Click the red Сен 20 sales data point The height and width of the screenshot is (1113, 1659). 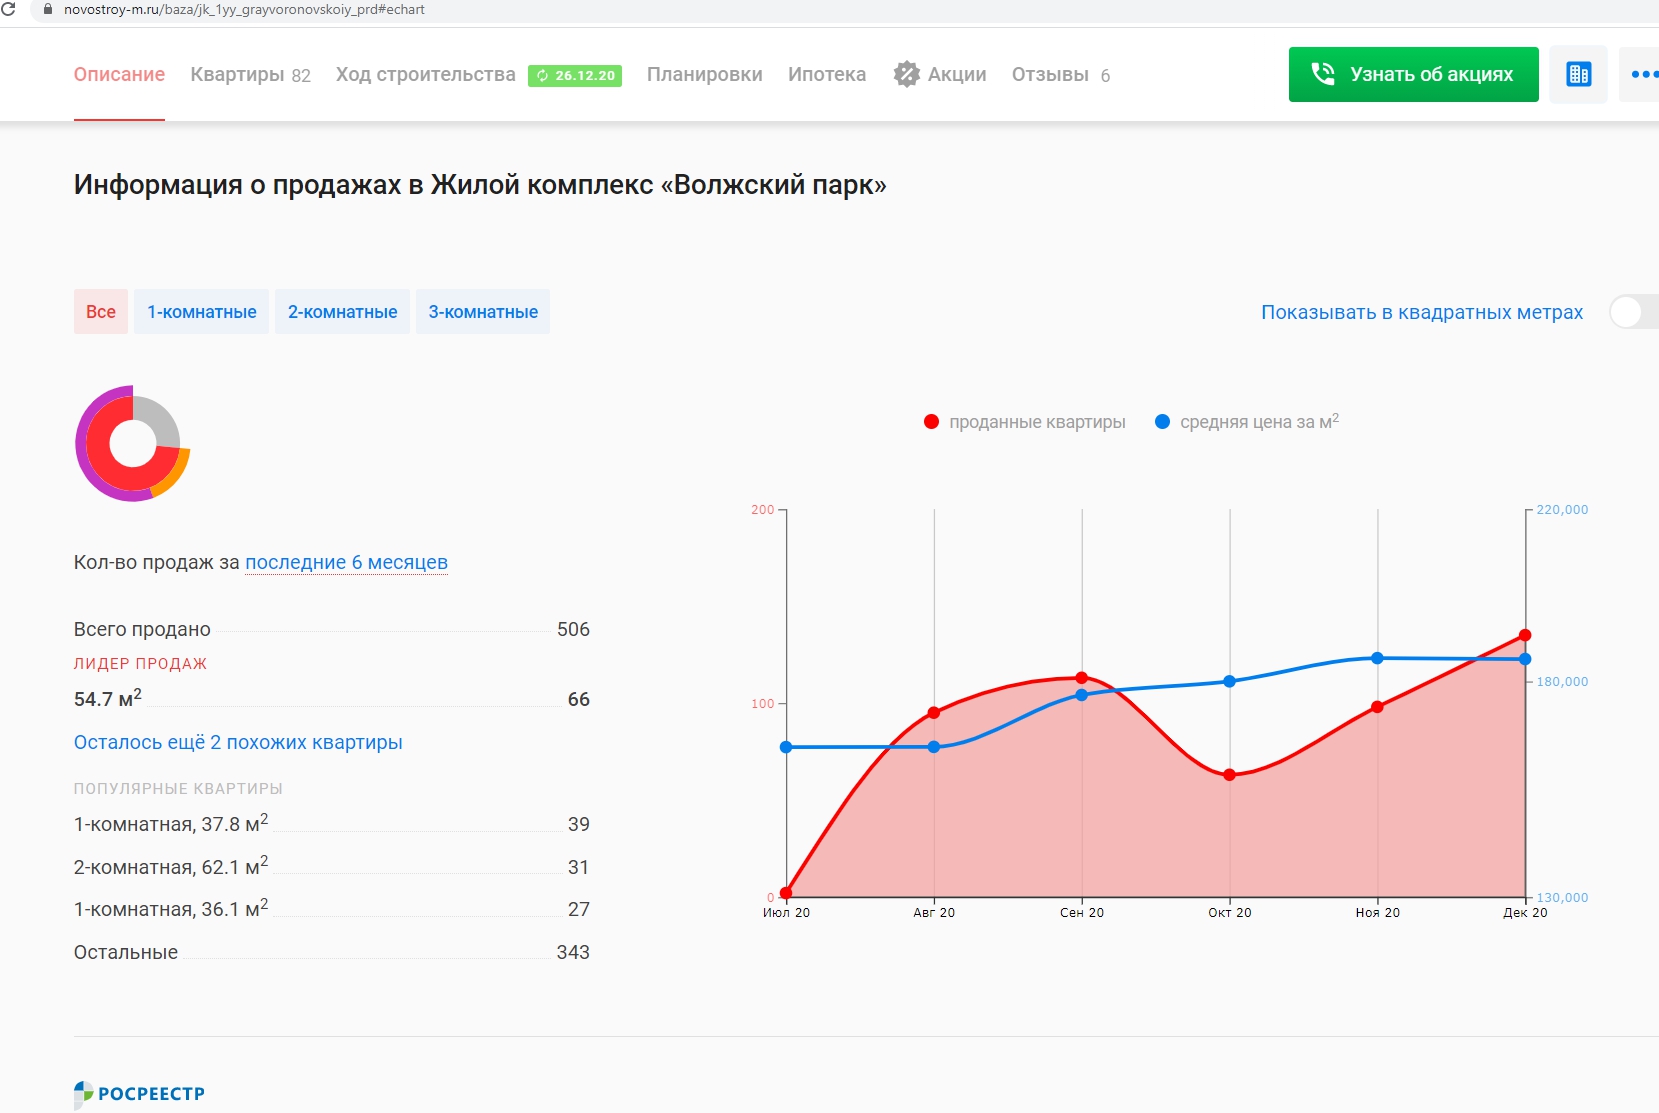click(x=1081, y=678)
